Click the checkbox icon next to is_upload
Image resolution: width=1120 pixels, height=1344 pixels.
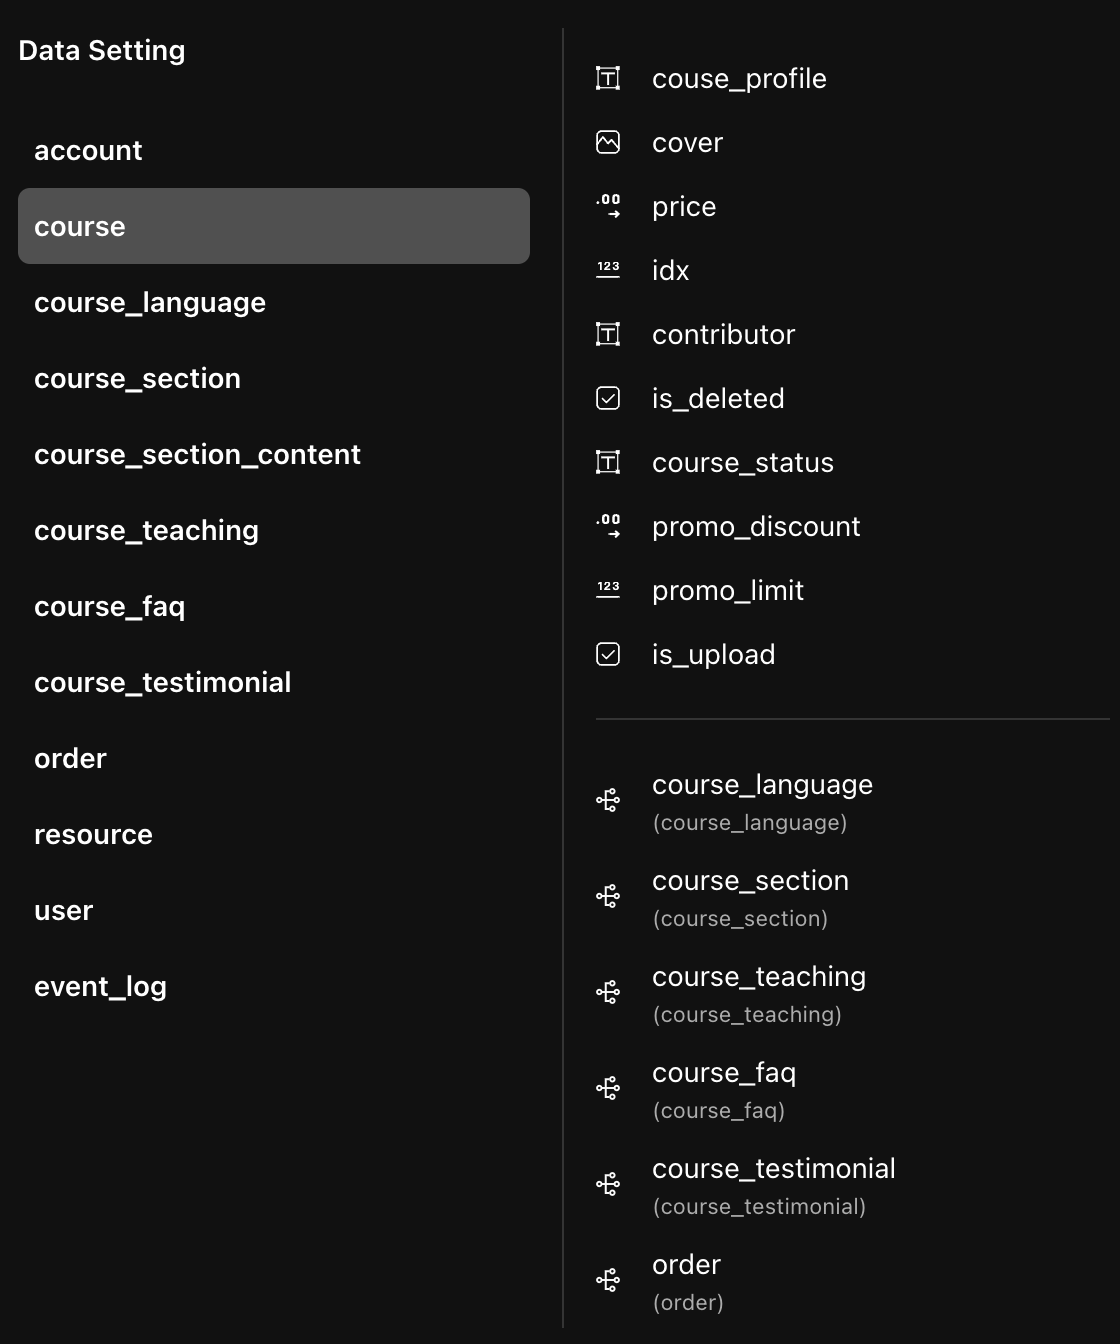tap(608, 654)
